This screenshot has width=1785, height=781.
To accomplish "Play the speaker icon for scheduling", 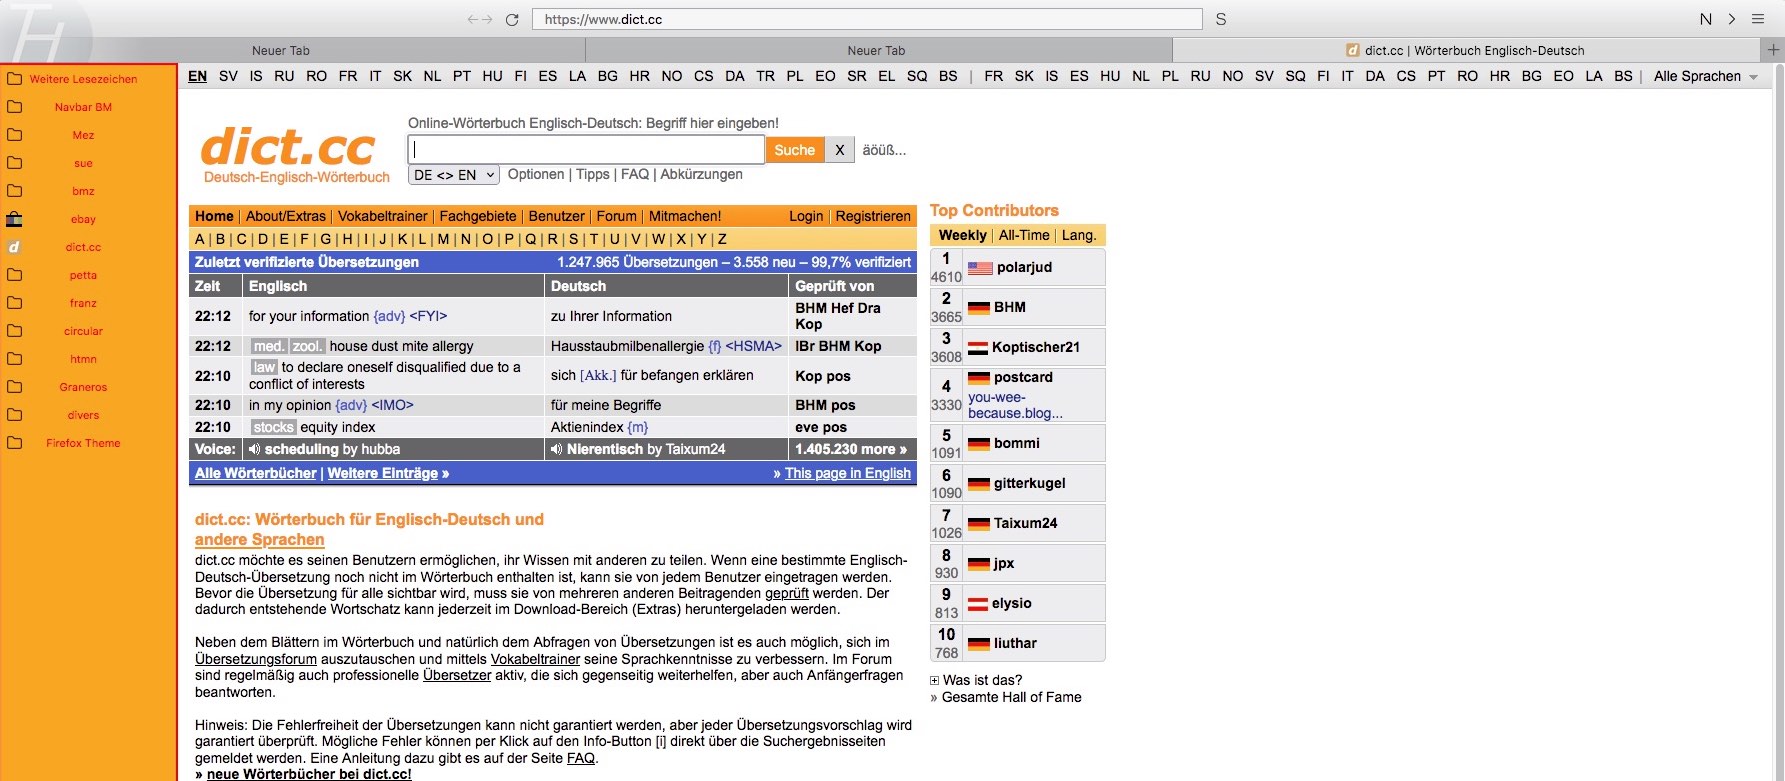I will click(254, 450).
